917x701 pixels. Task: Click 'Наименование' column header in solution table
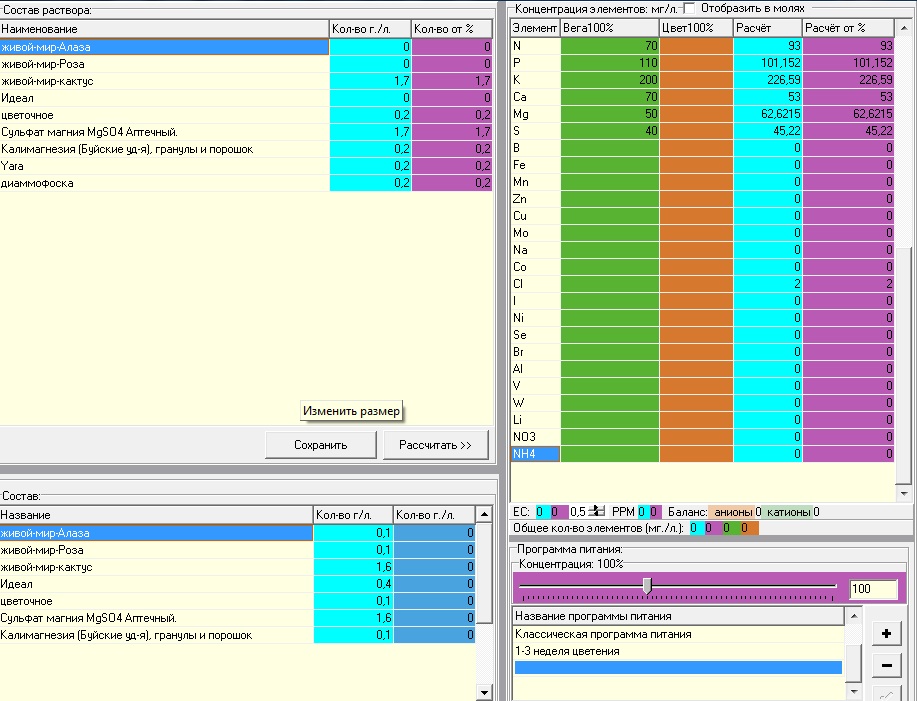pos(164,29)
